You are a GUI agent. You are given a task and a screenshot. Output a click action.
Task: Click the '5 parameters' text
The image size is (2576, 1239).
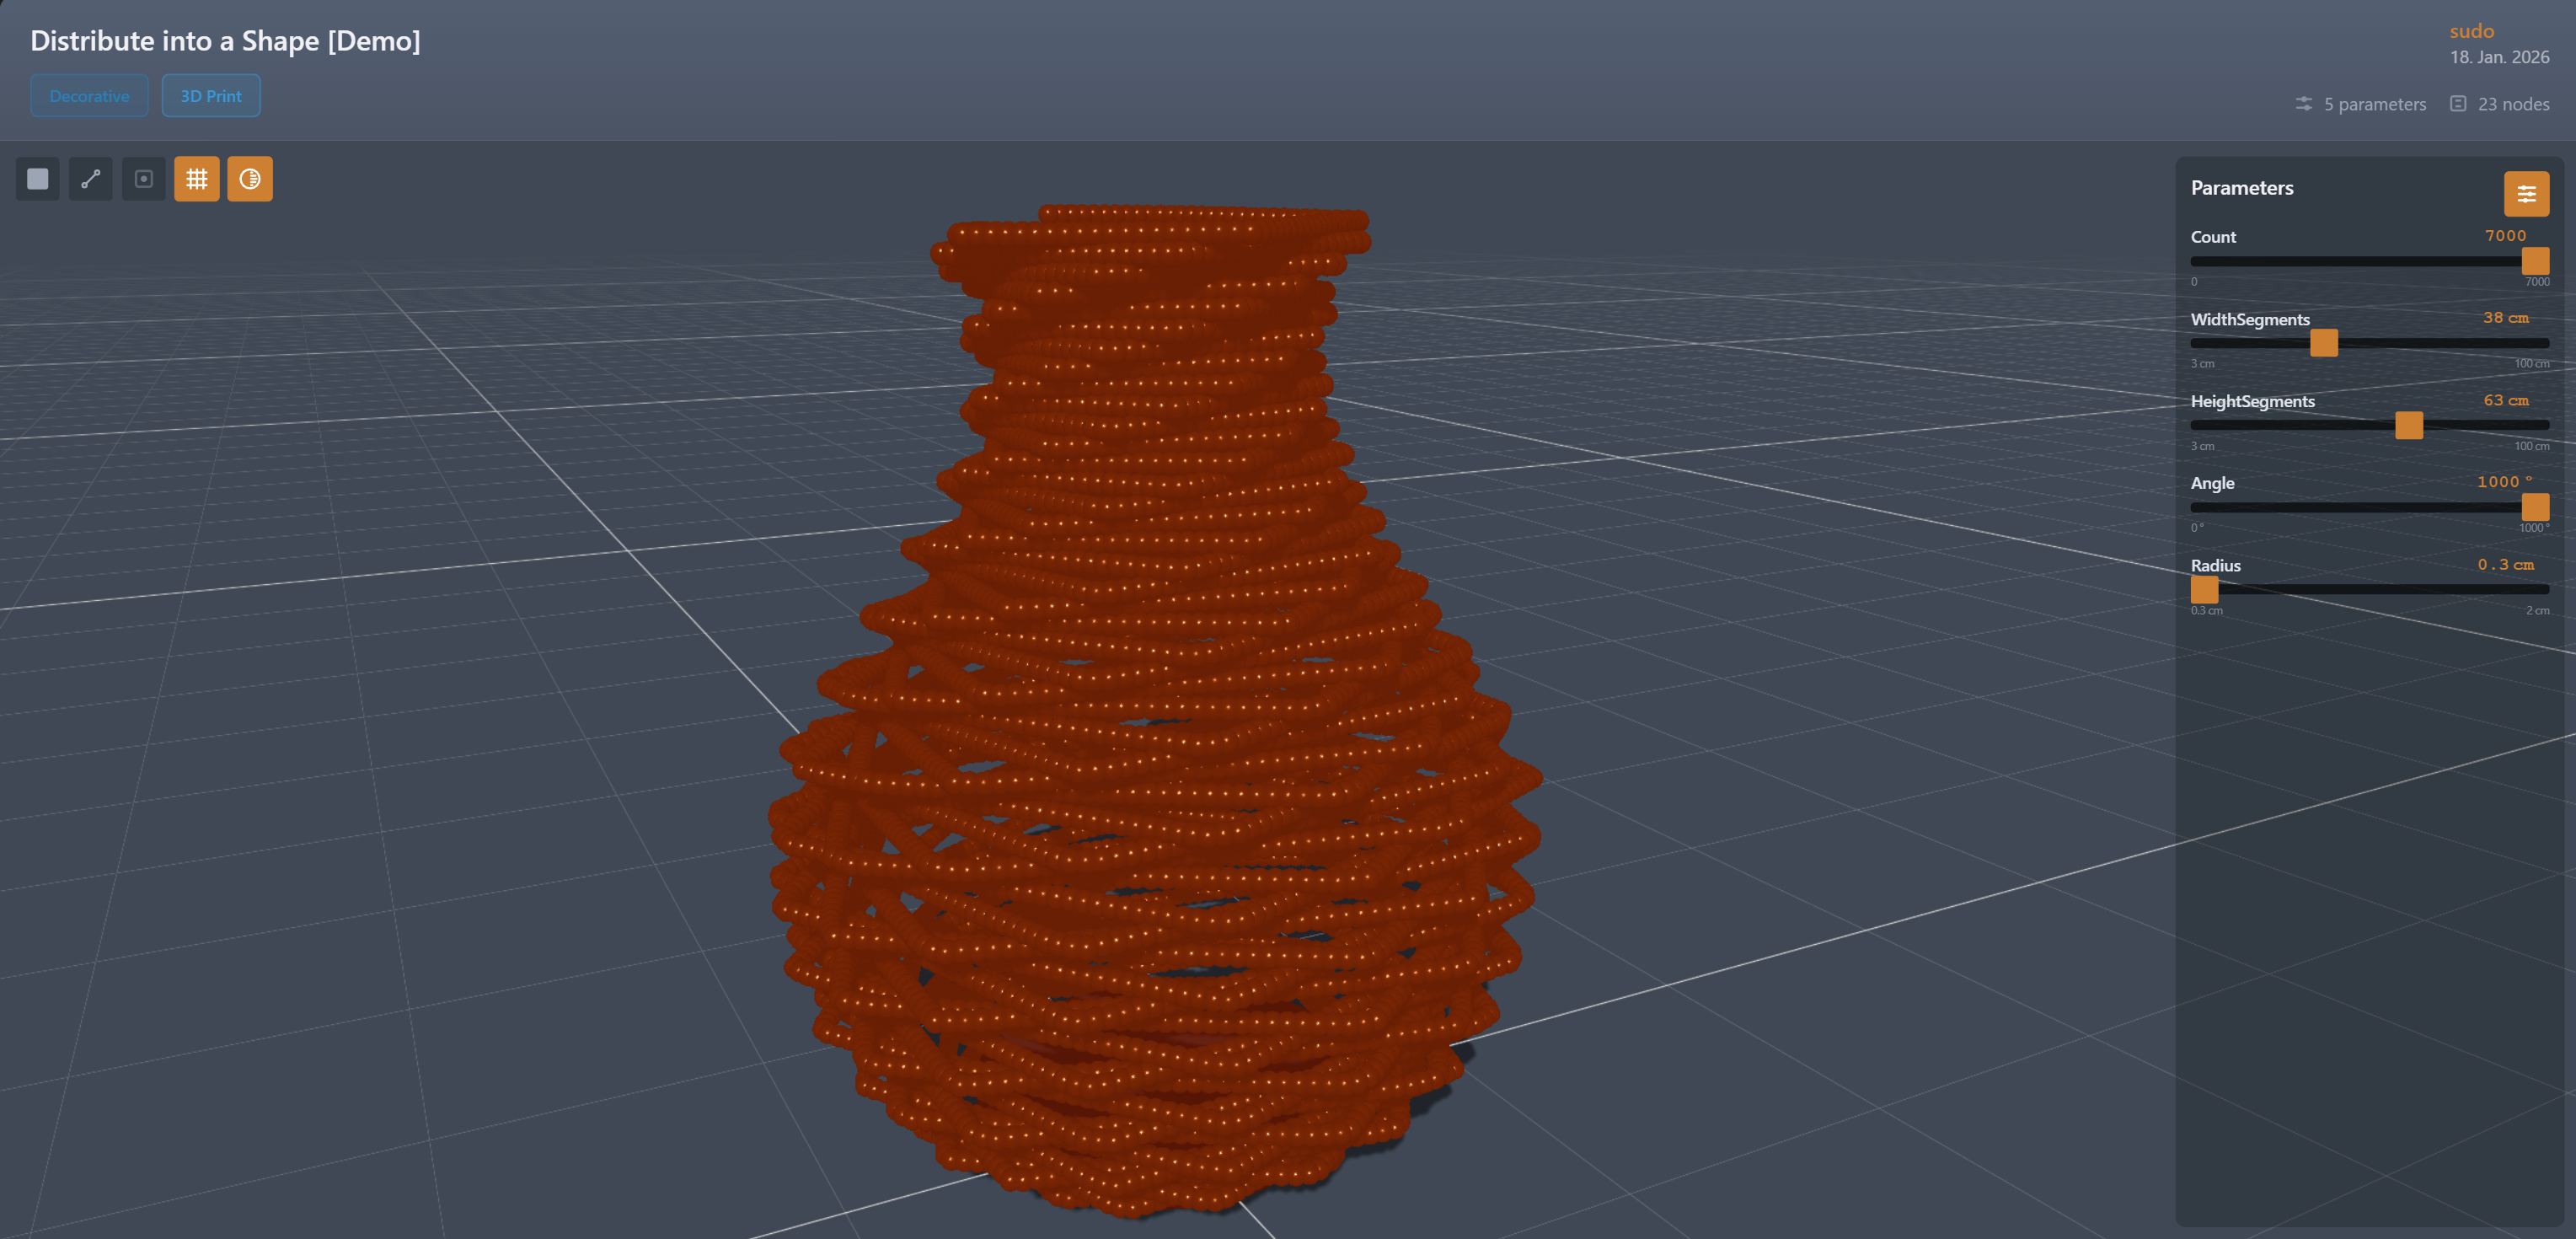pos(2375,104)
